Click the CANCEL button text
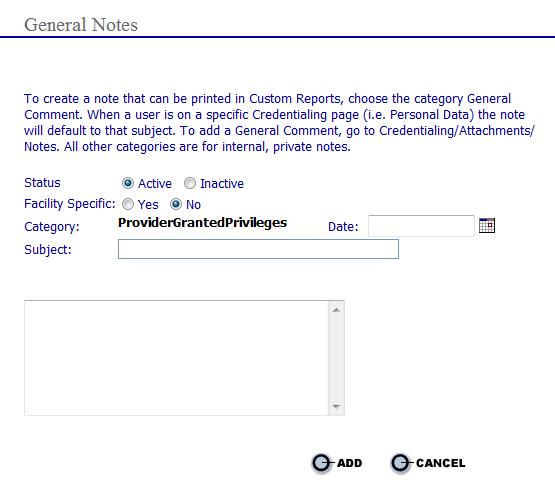 click(441, 463)
